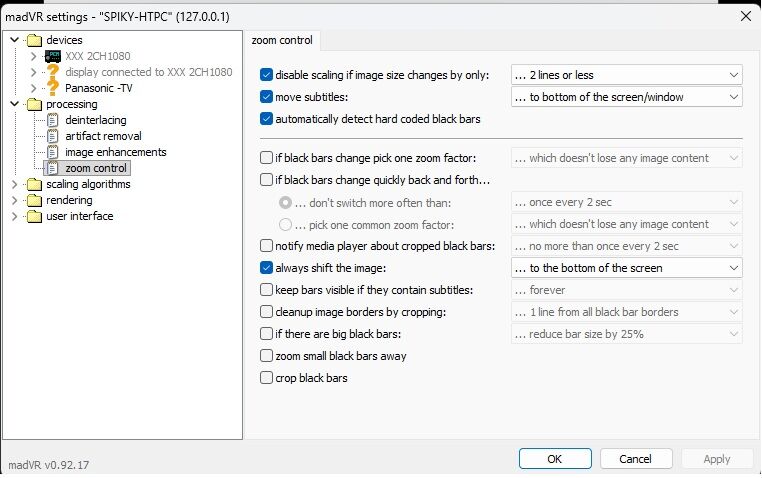762x478 pixels.
Task: Enable the crop black bars checkbox
Action: 266,378
